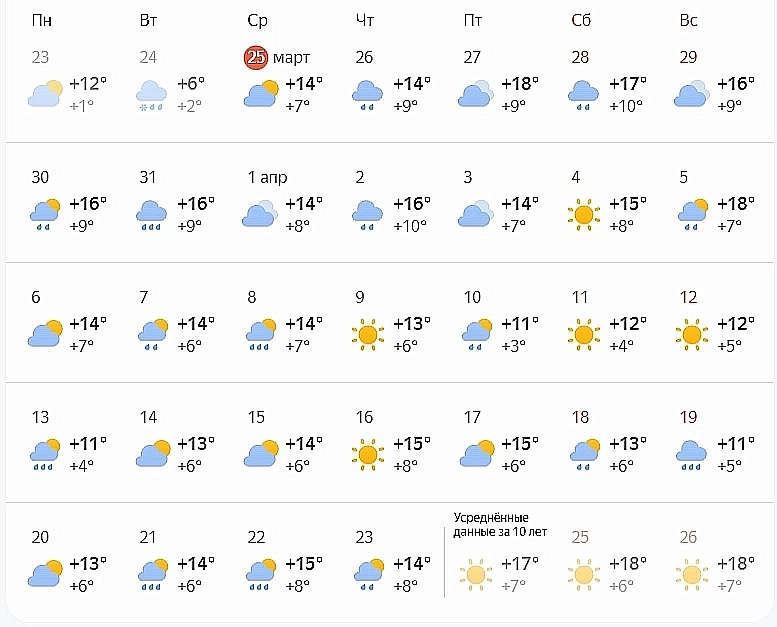Open the sun icon for April 12
The image size is (777, 627).
coord(692,333)
